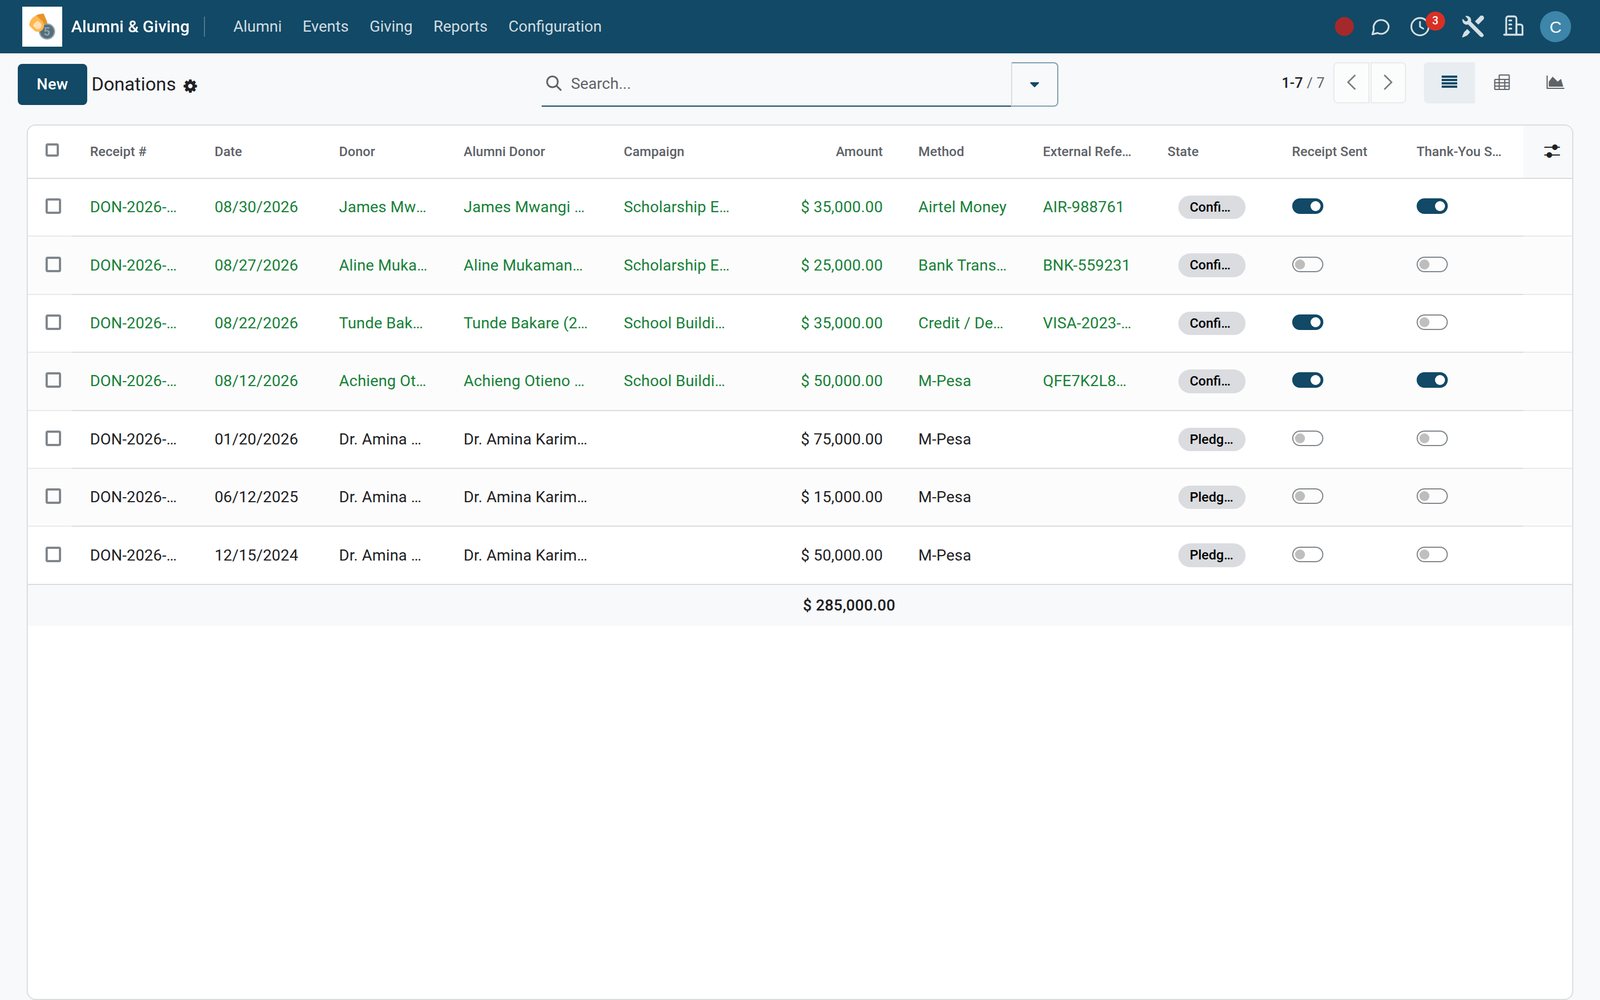The image size is (1600, 1000).
Task: Sort by the Date column header
Action: point(228,152)
